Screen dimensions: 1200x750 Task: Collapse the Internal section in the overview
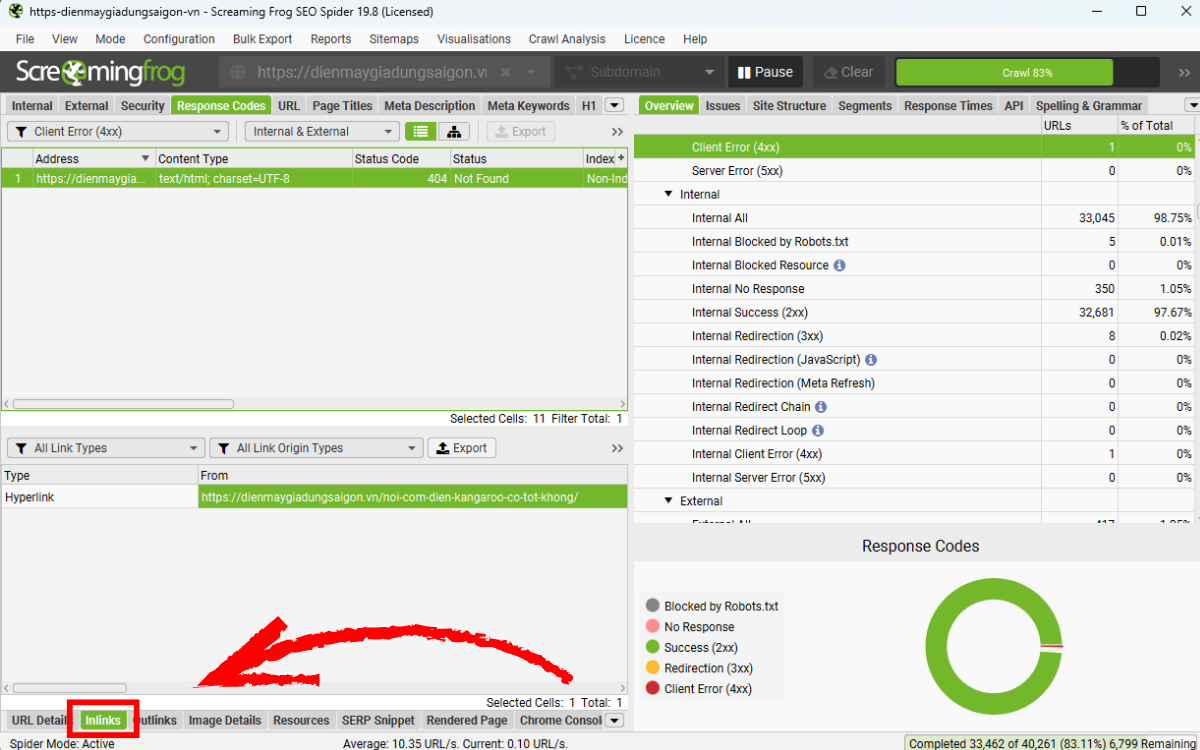click(669, 195)
